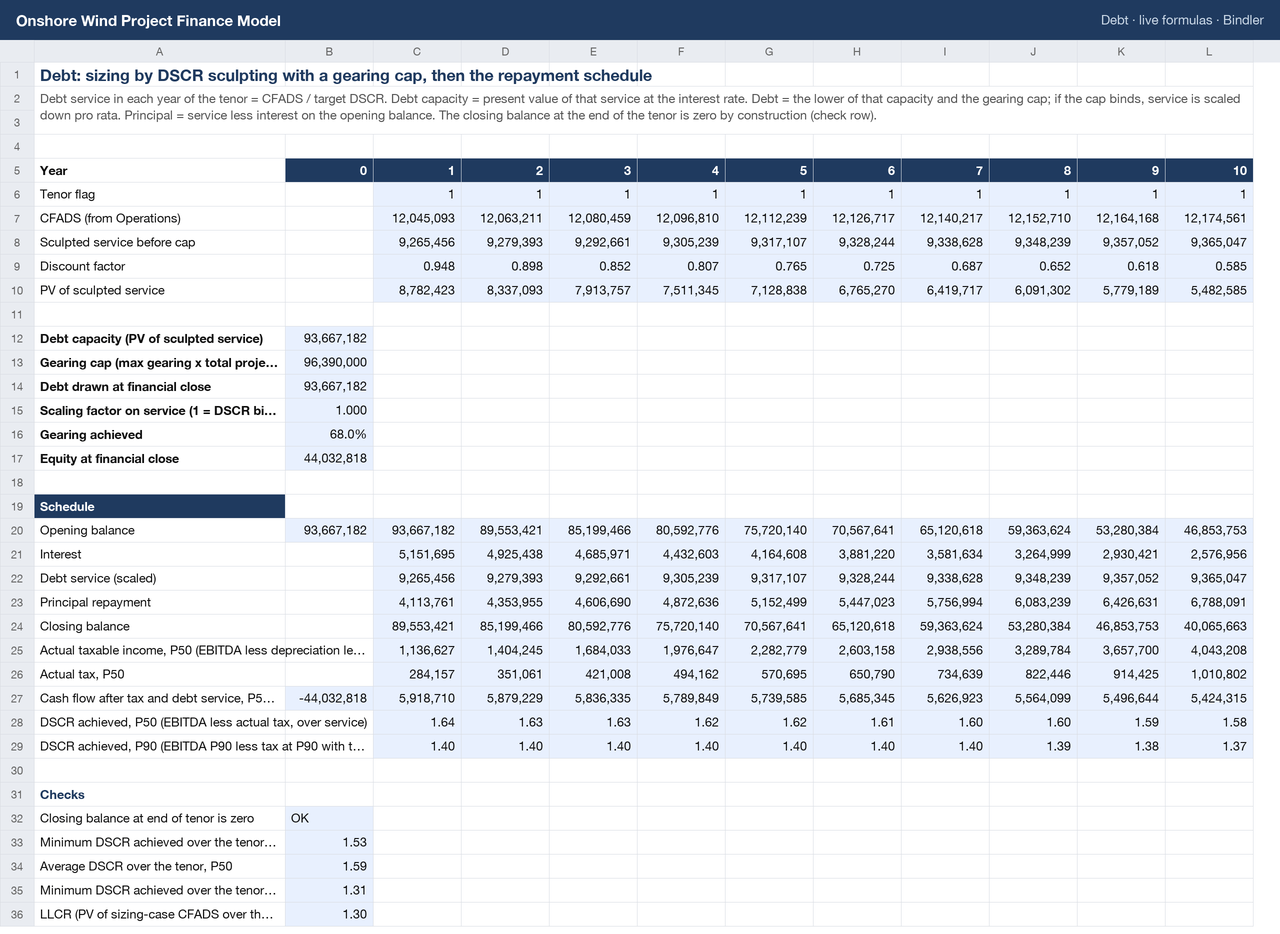Select actual tax 284,157
This screenshot has height=934, width=1280.
coord(417,674)
